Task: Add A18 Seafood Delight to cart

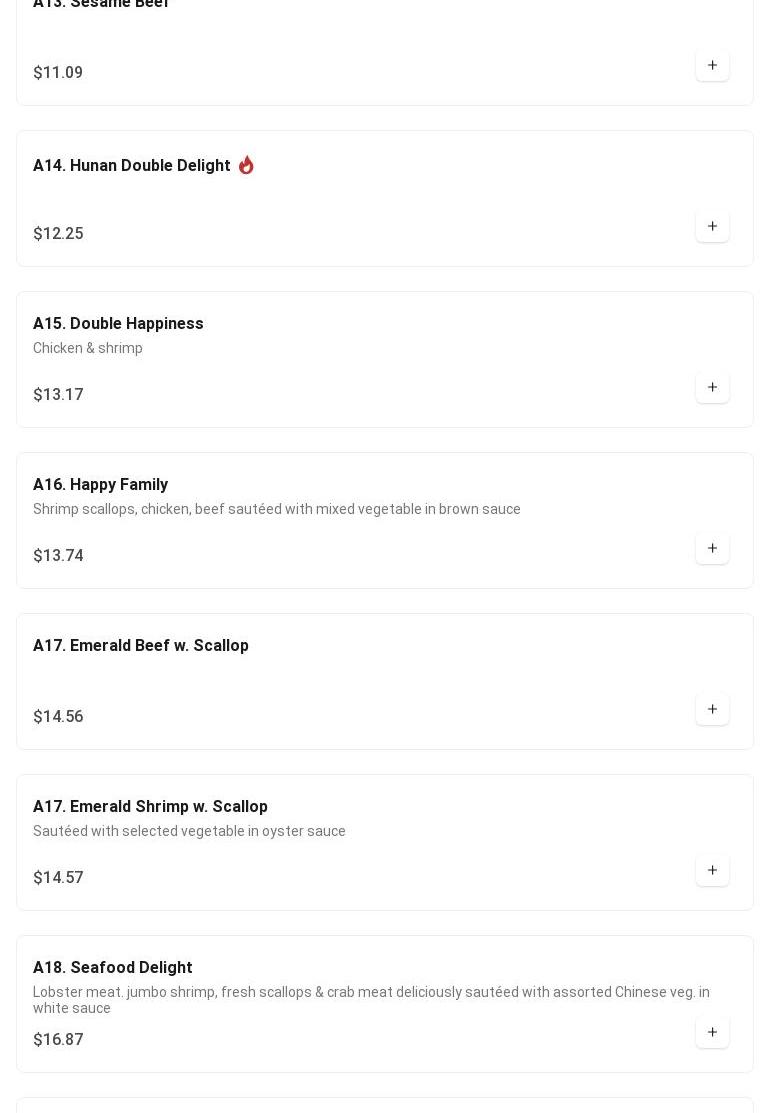Action: (712, 1033)
